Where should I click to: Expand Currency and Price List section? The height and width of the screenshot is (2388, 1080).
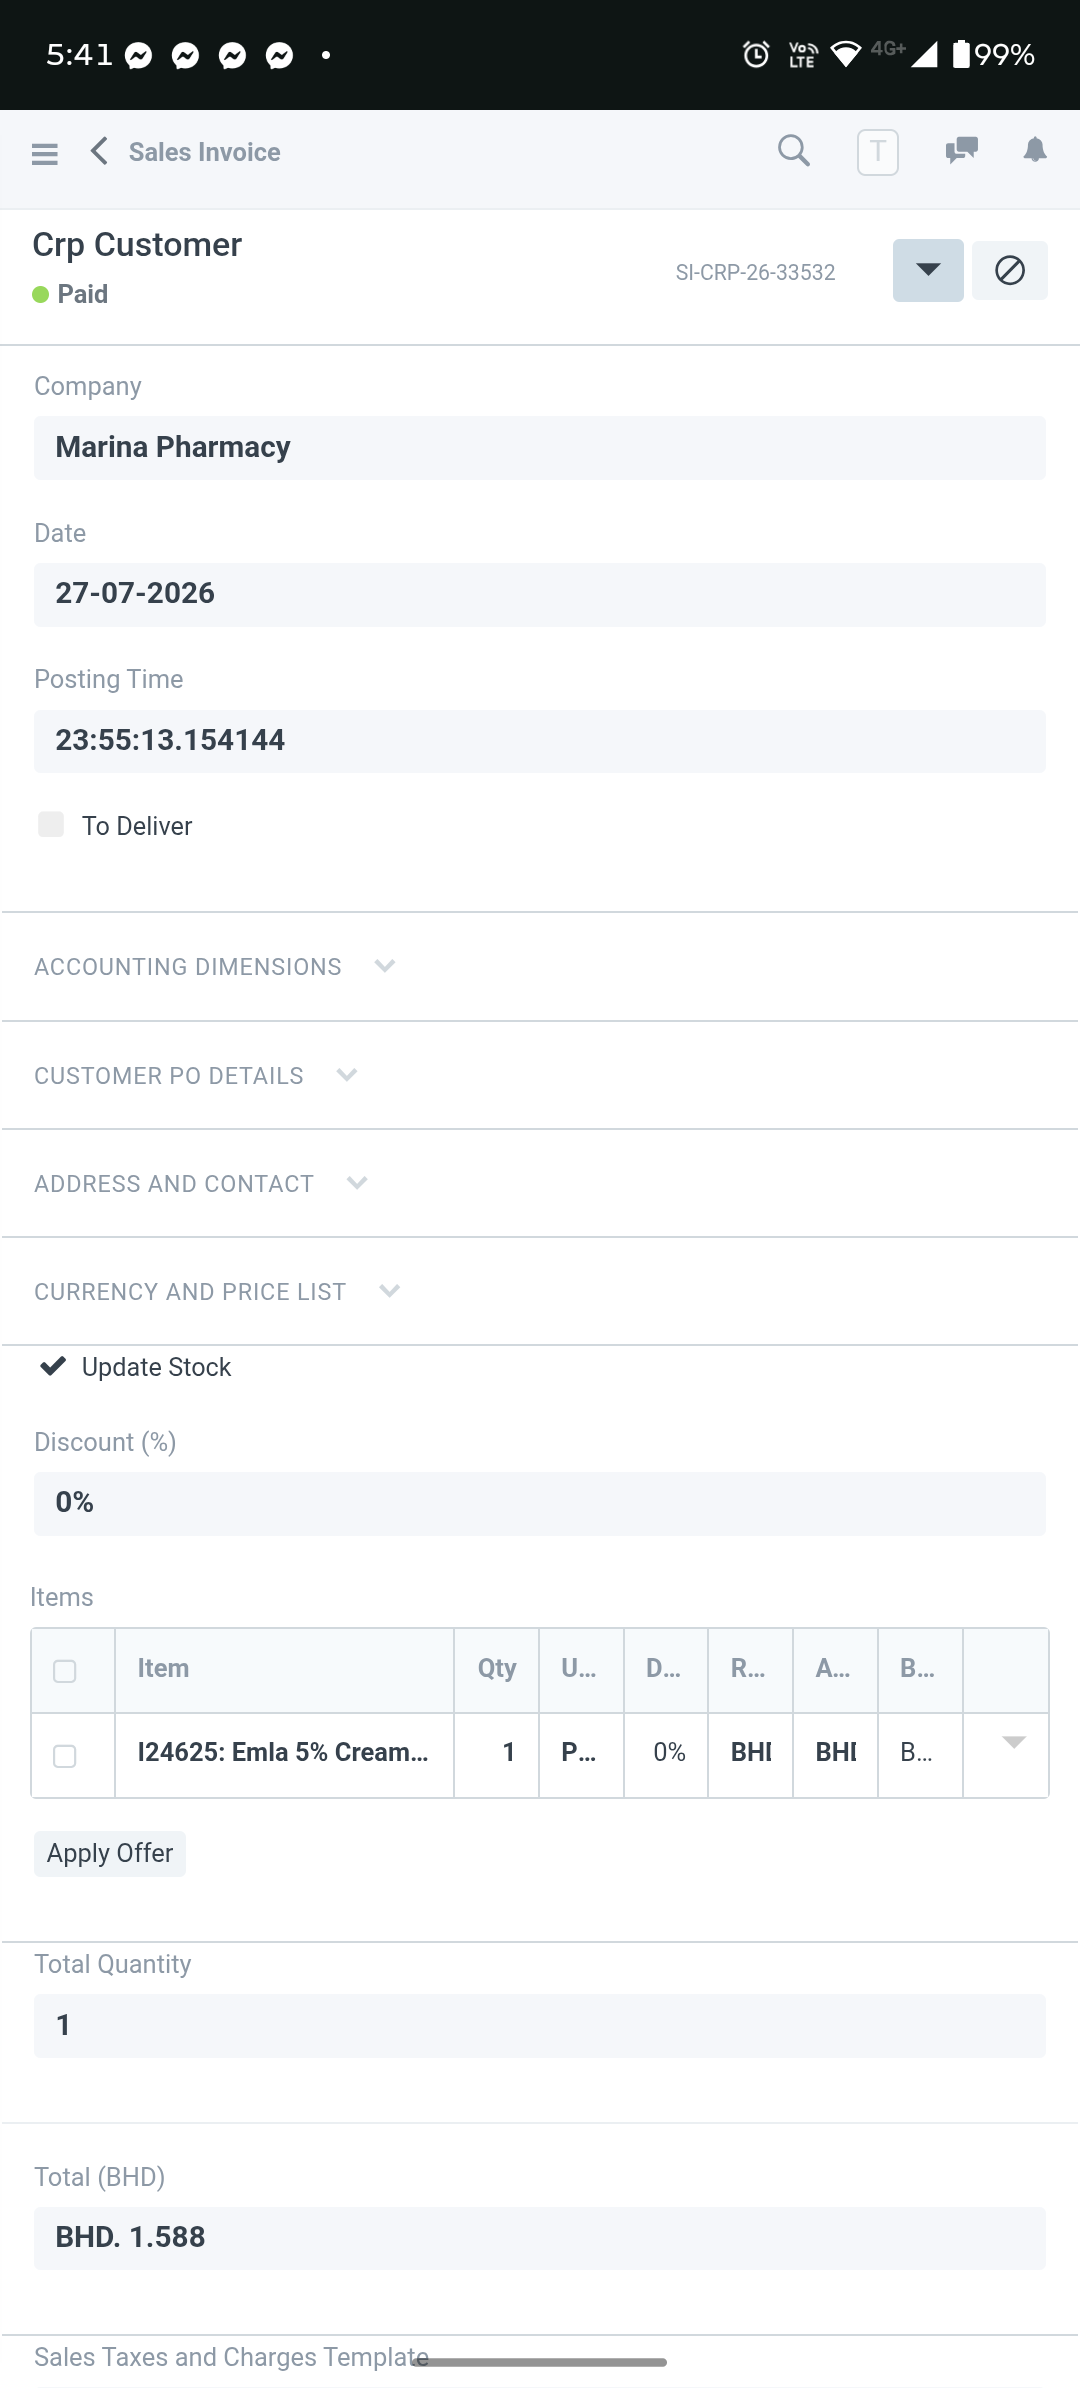click(217, 1292)
